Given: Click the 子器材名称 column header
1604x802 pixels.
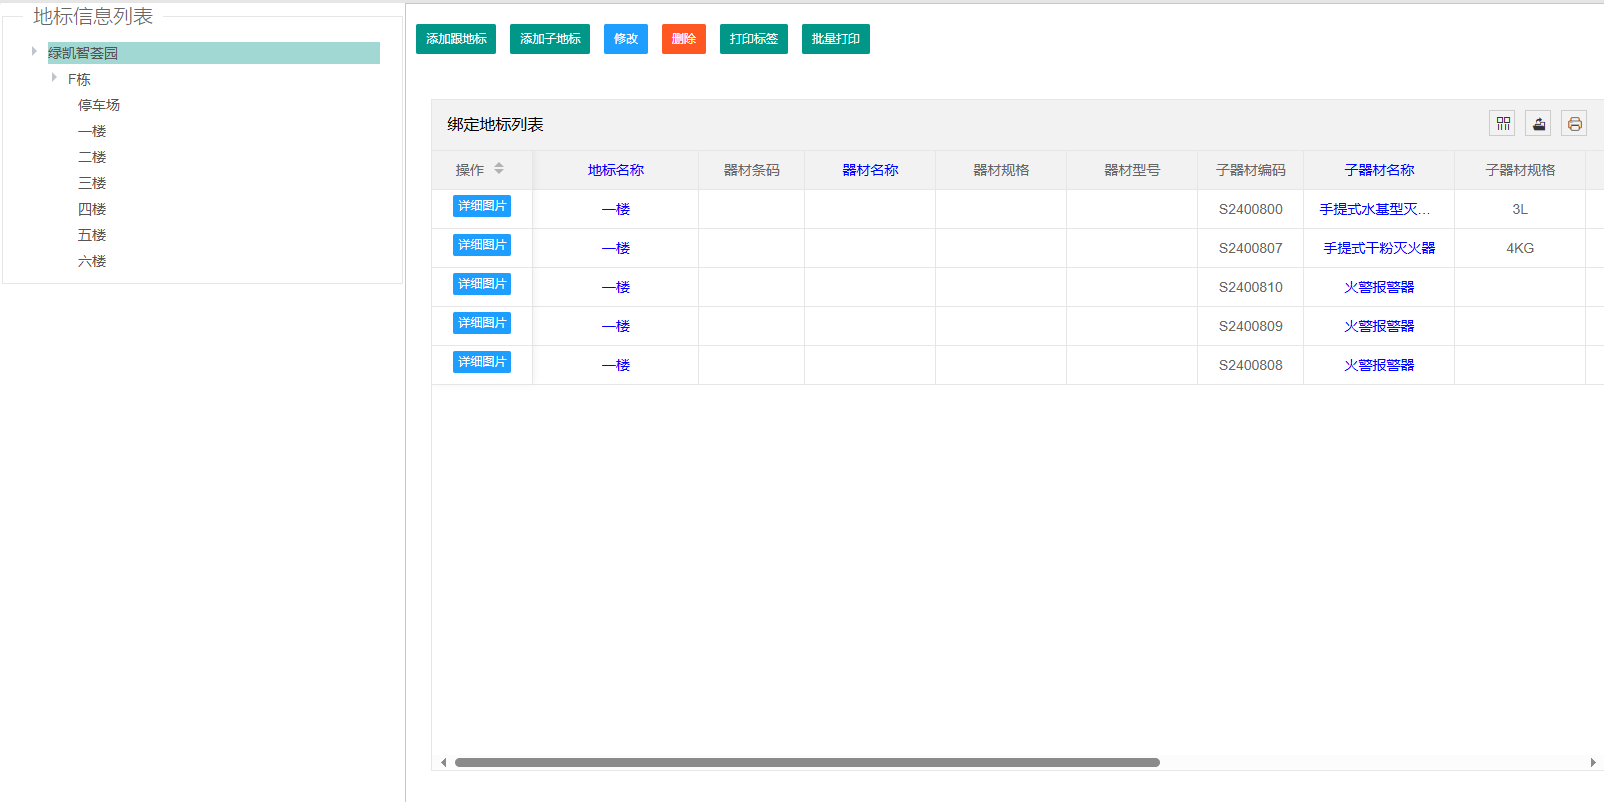Looking at the screenshot, I should point(1379,170).
